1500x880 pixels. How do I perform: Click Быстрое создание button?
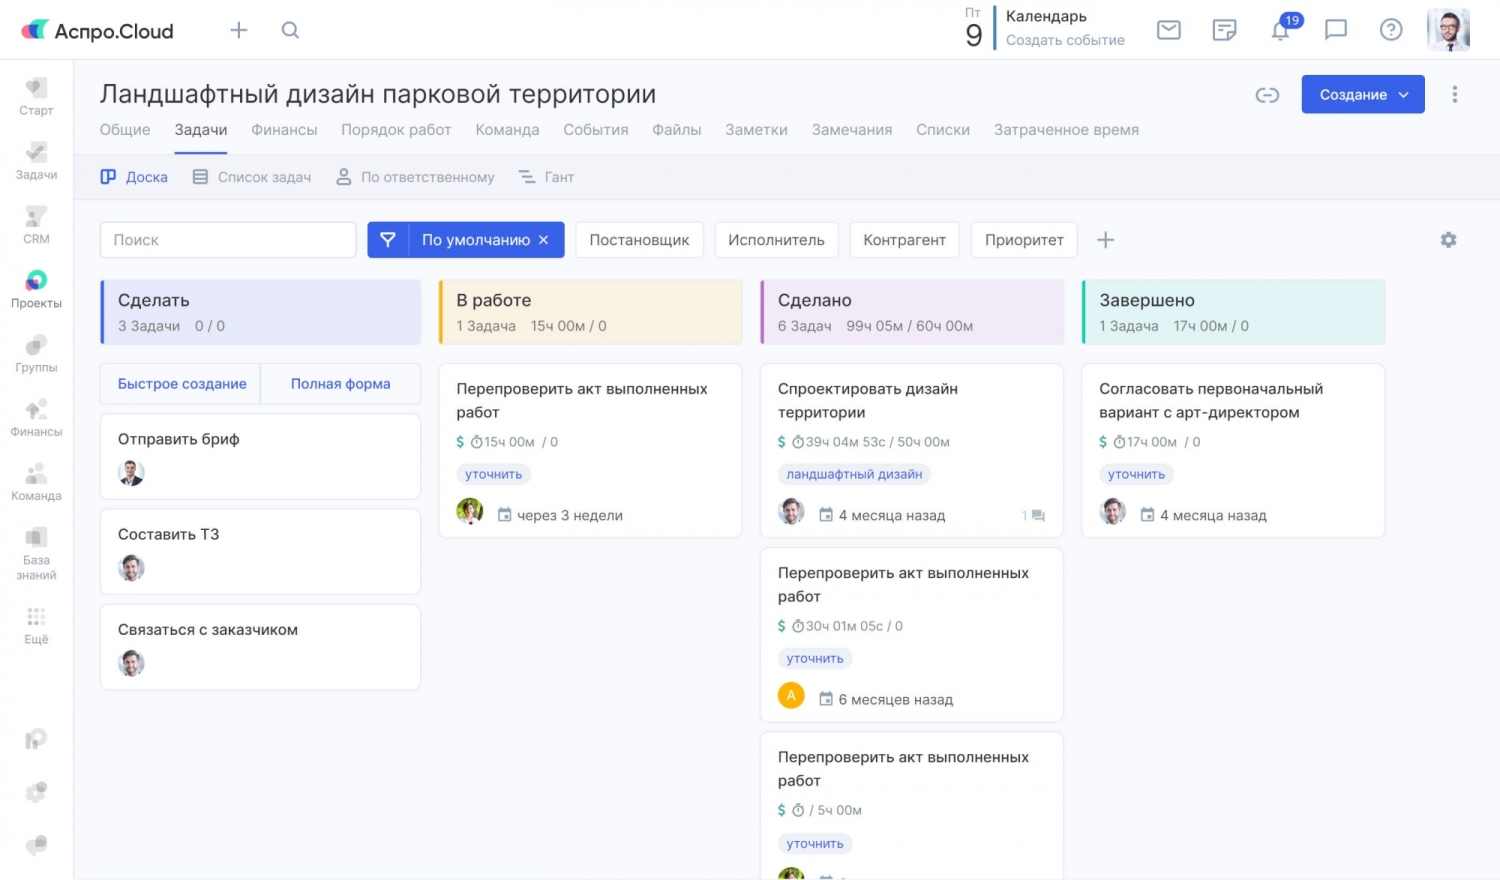coord(182,384)
